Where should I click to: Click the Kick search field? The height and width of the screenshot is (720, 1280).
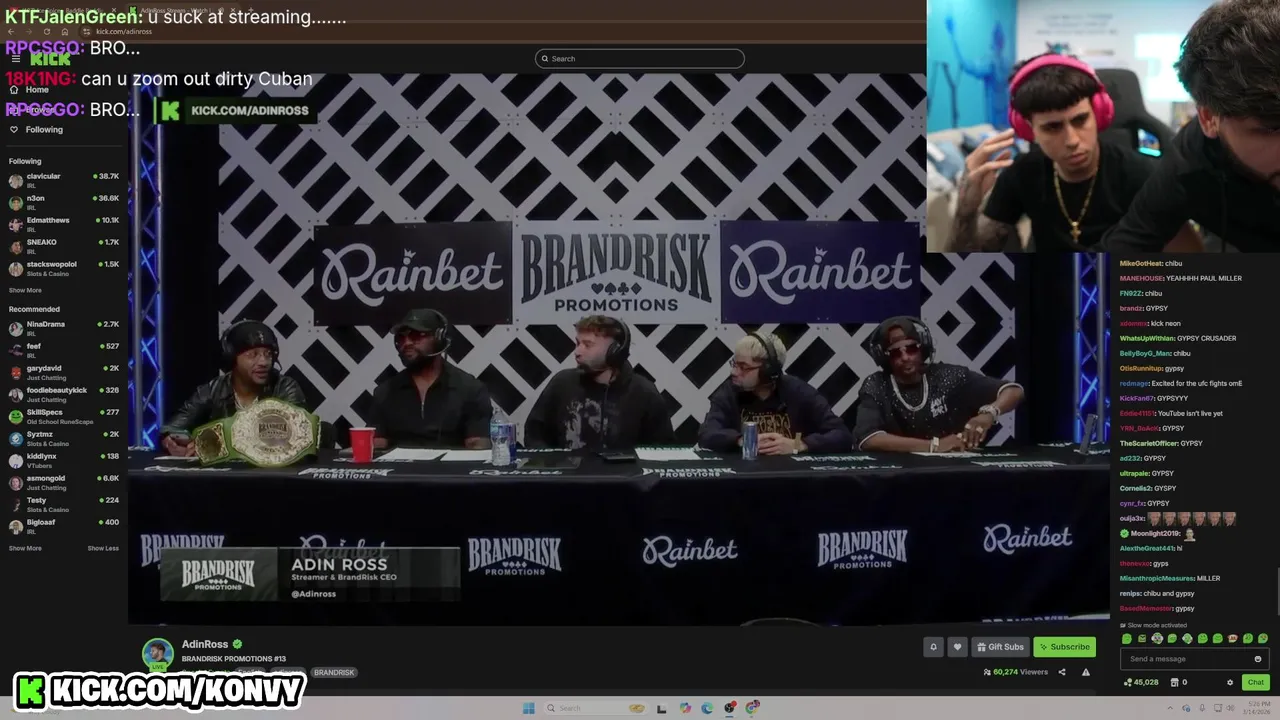coord(640,59)
